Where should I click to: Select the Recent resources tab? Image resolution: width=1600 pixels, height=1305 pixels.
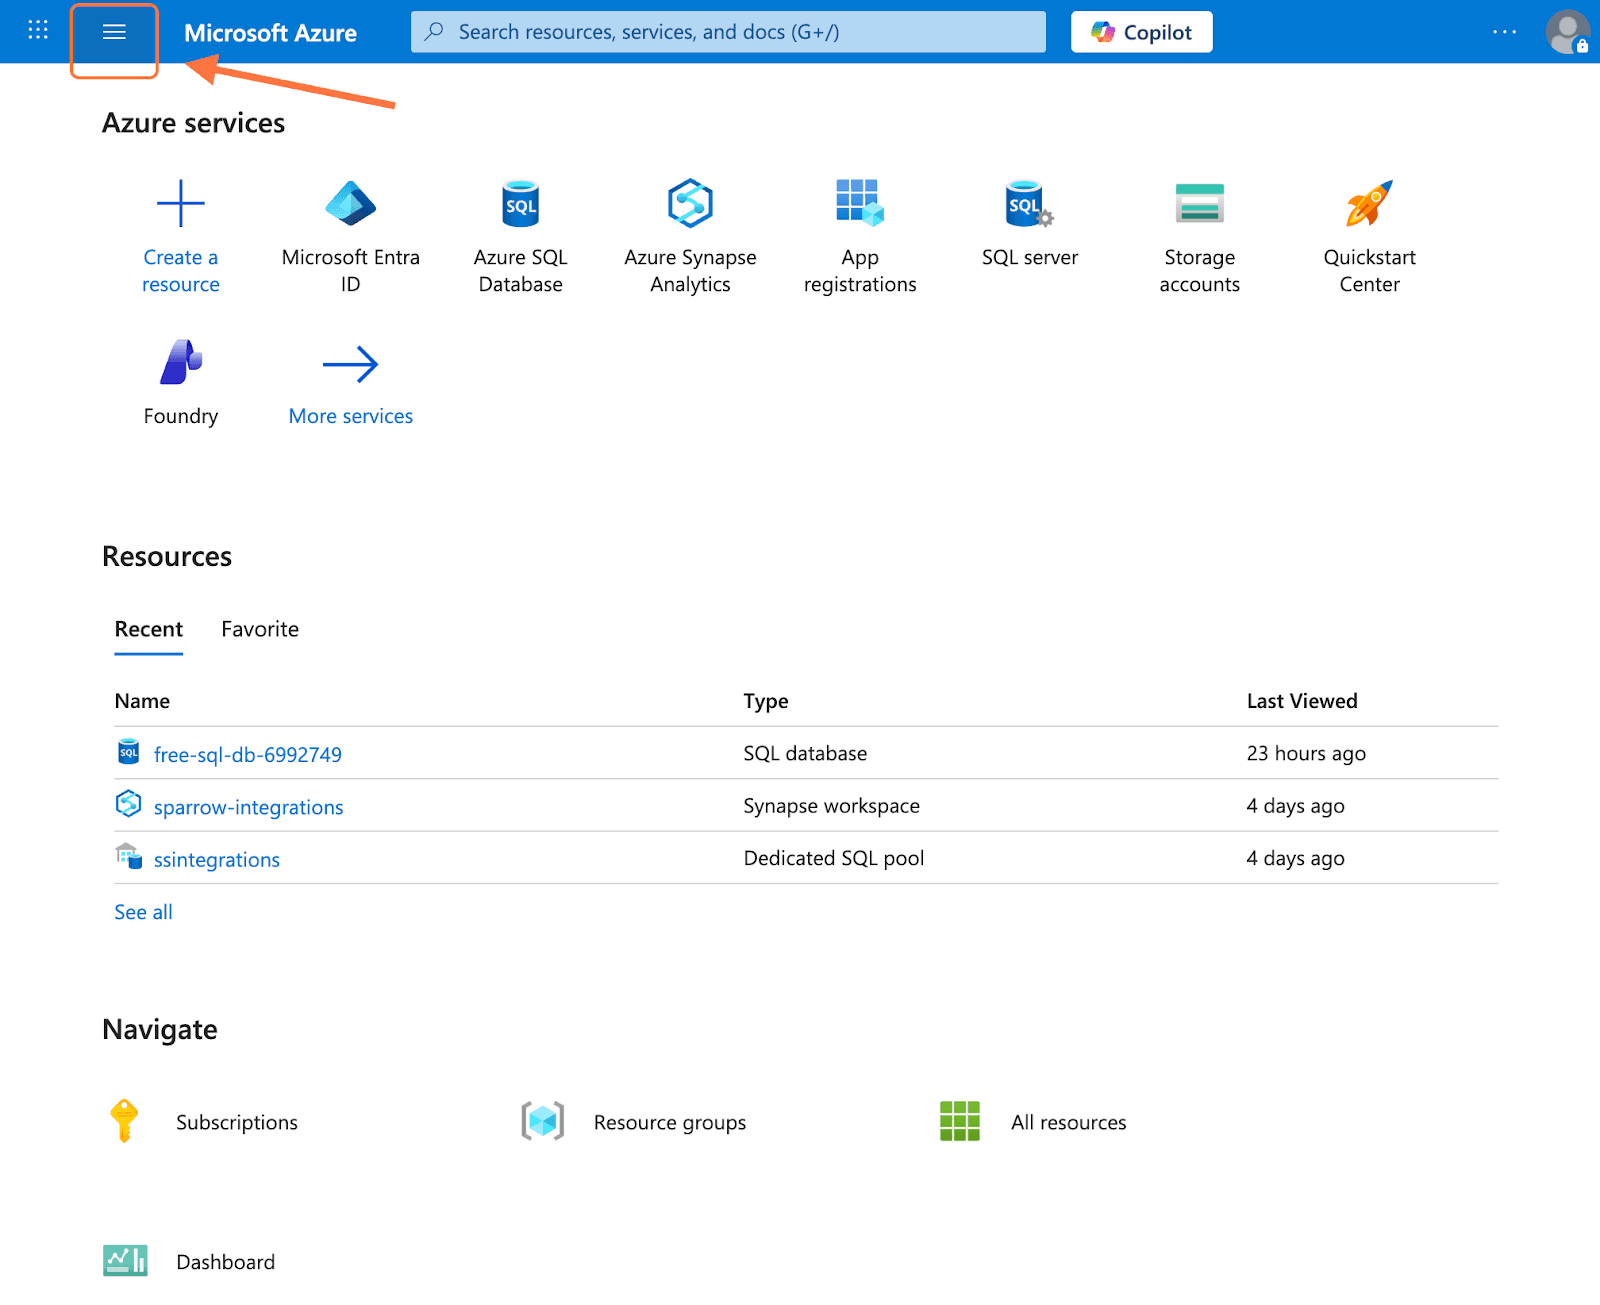click(x=149, y=629)
